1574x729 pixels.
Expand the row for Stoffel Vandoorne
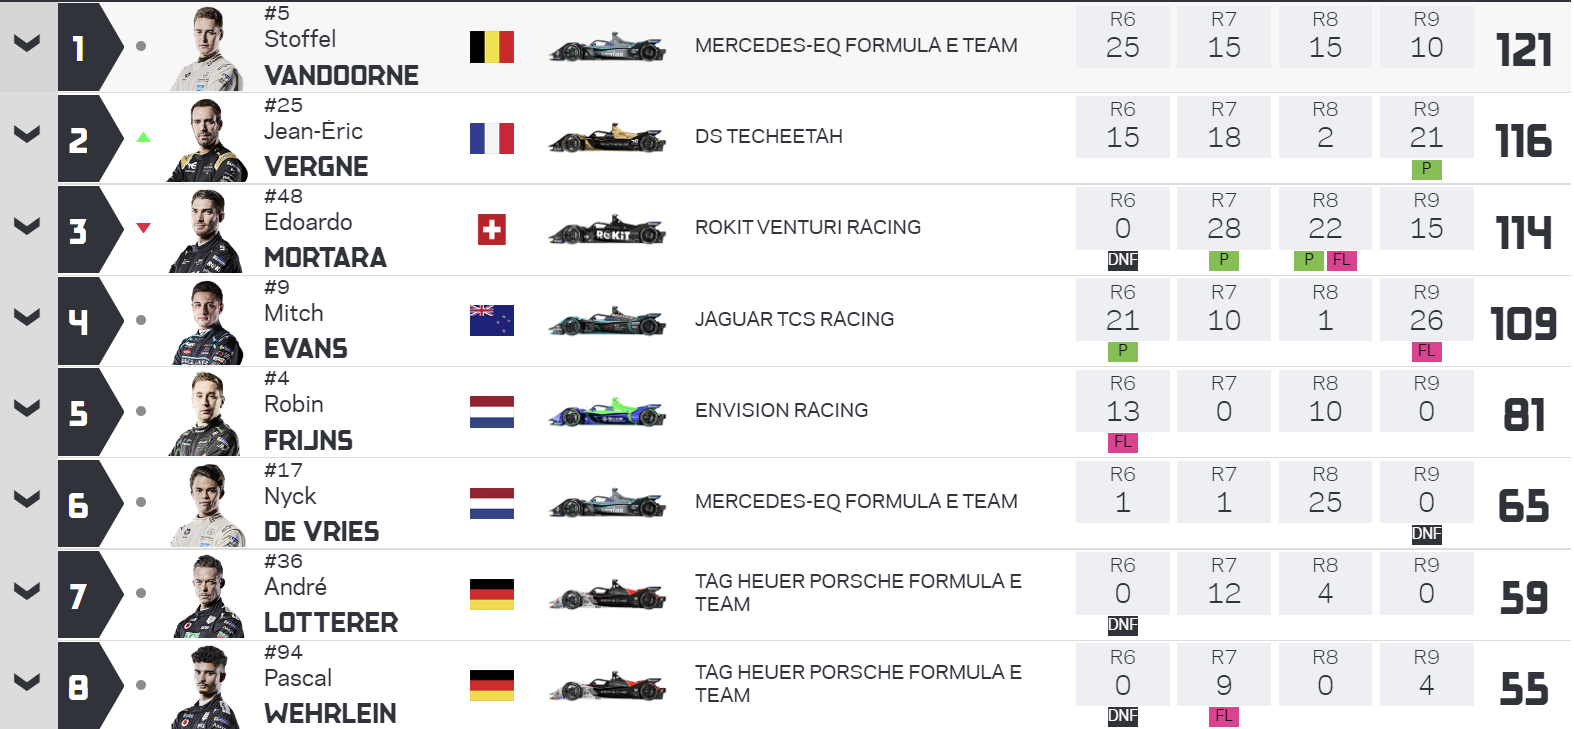(x=27, y=43)
